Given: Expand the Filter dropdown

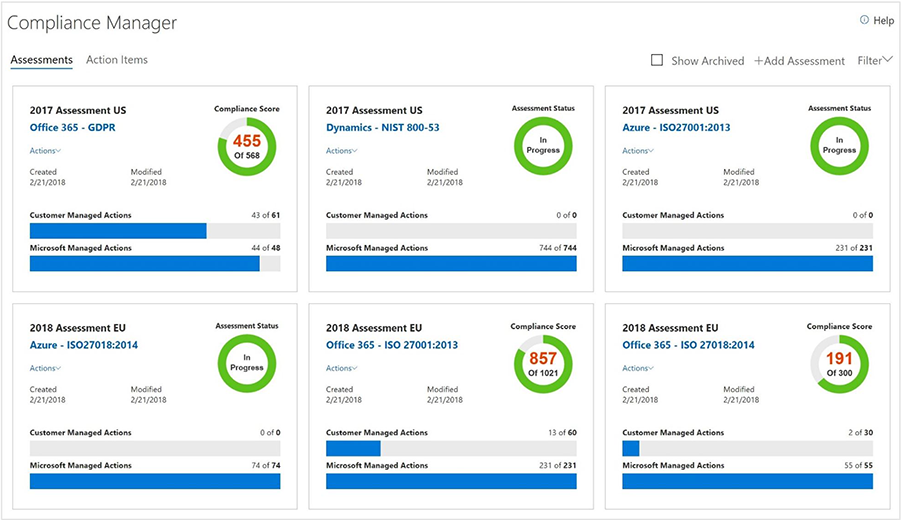Looking at the screenshot, I should [874, 61].
